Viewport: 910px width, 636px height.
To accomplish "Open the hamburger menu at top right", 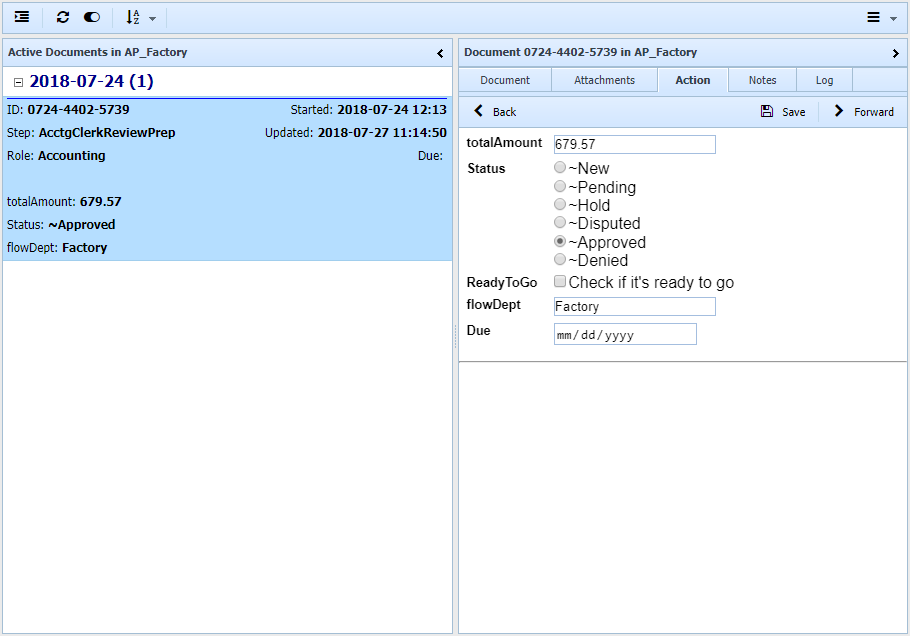I will click(x=880, y=17).
